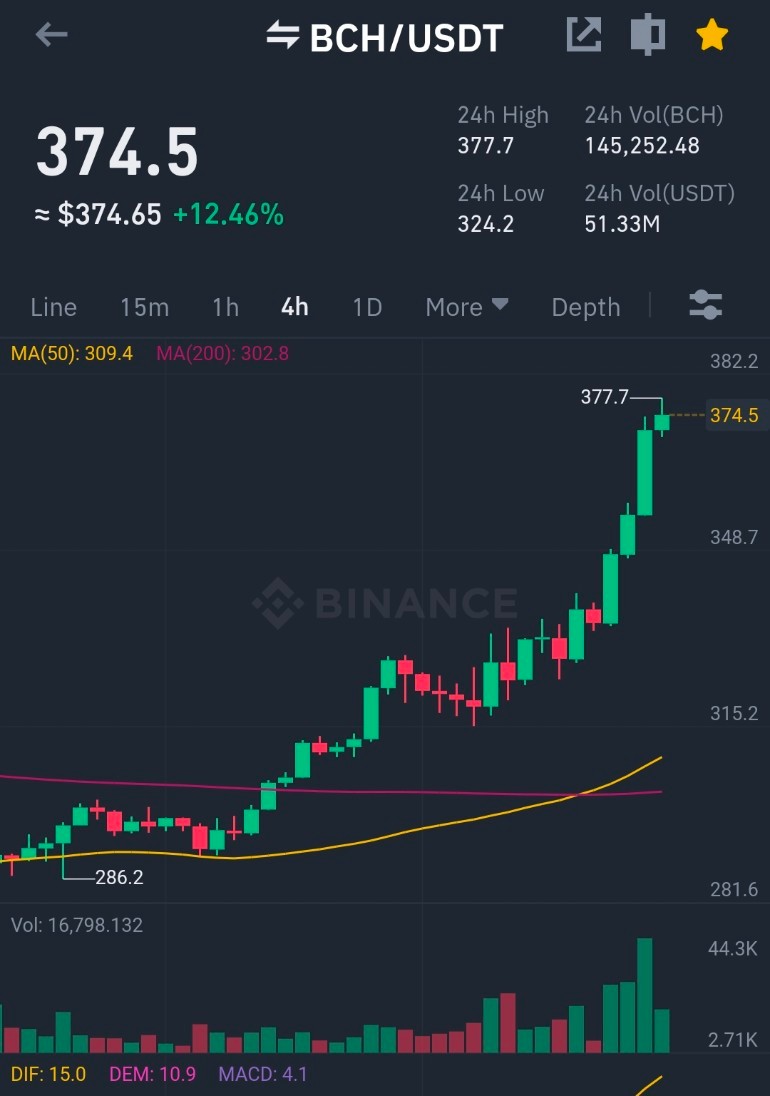Select the 4h timeframe

[x=295, y=307]
